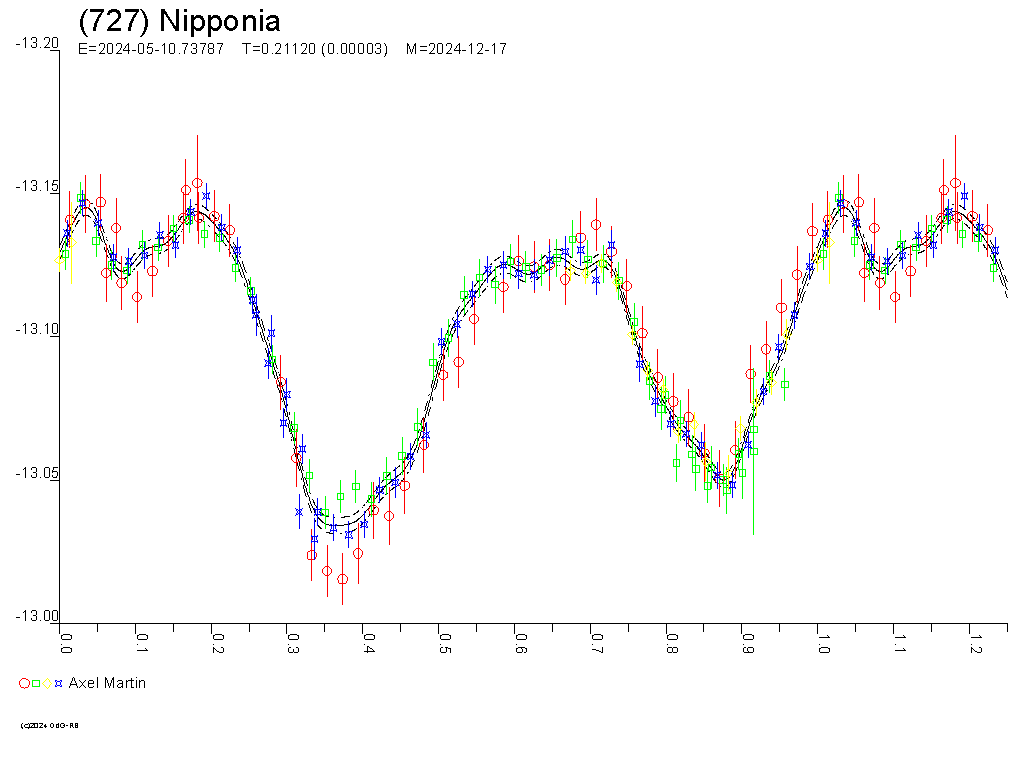
Task: Click the yellow diamond legend marker
Action: click(48, 684)
